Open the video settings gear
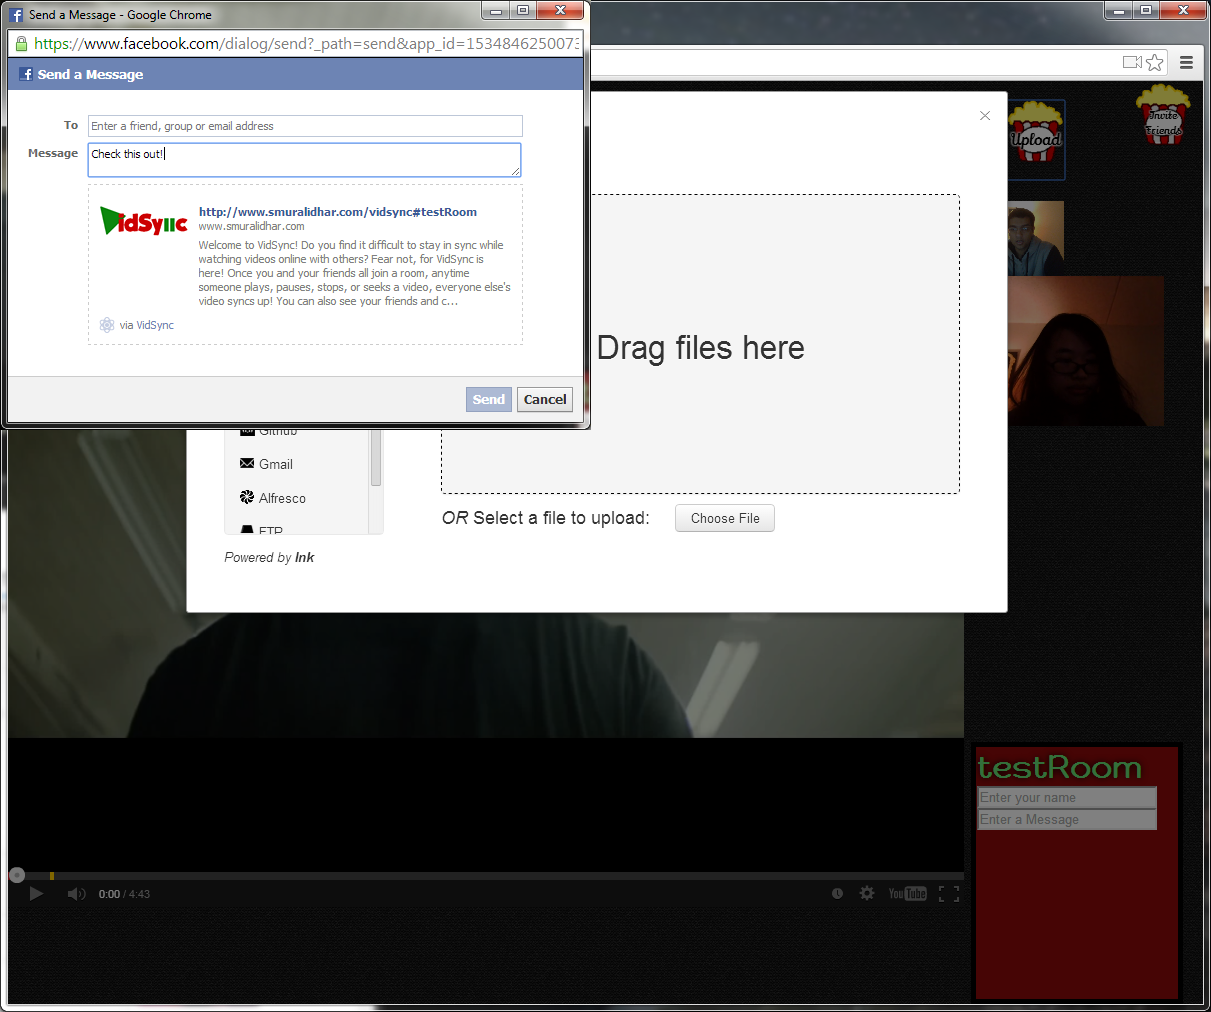 click(867, 893)
